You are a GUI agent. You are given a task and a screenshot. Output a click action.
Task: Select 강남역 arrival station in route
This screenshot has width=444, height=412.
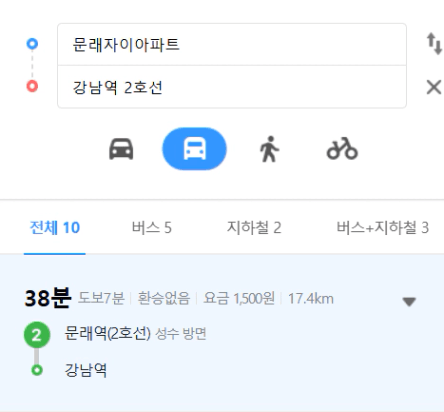pos(86,370)
